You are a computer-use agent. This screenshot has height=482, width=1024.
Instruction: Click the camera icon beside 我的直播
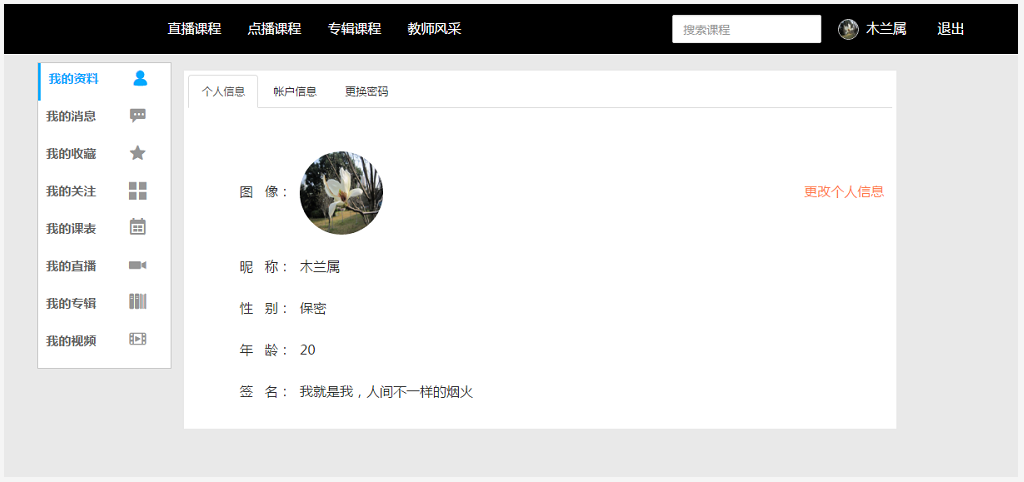[x=138, y=265]
